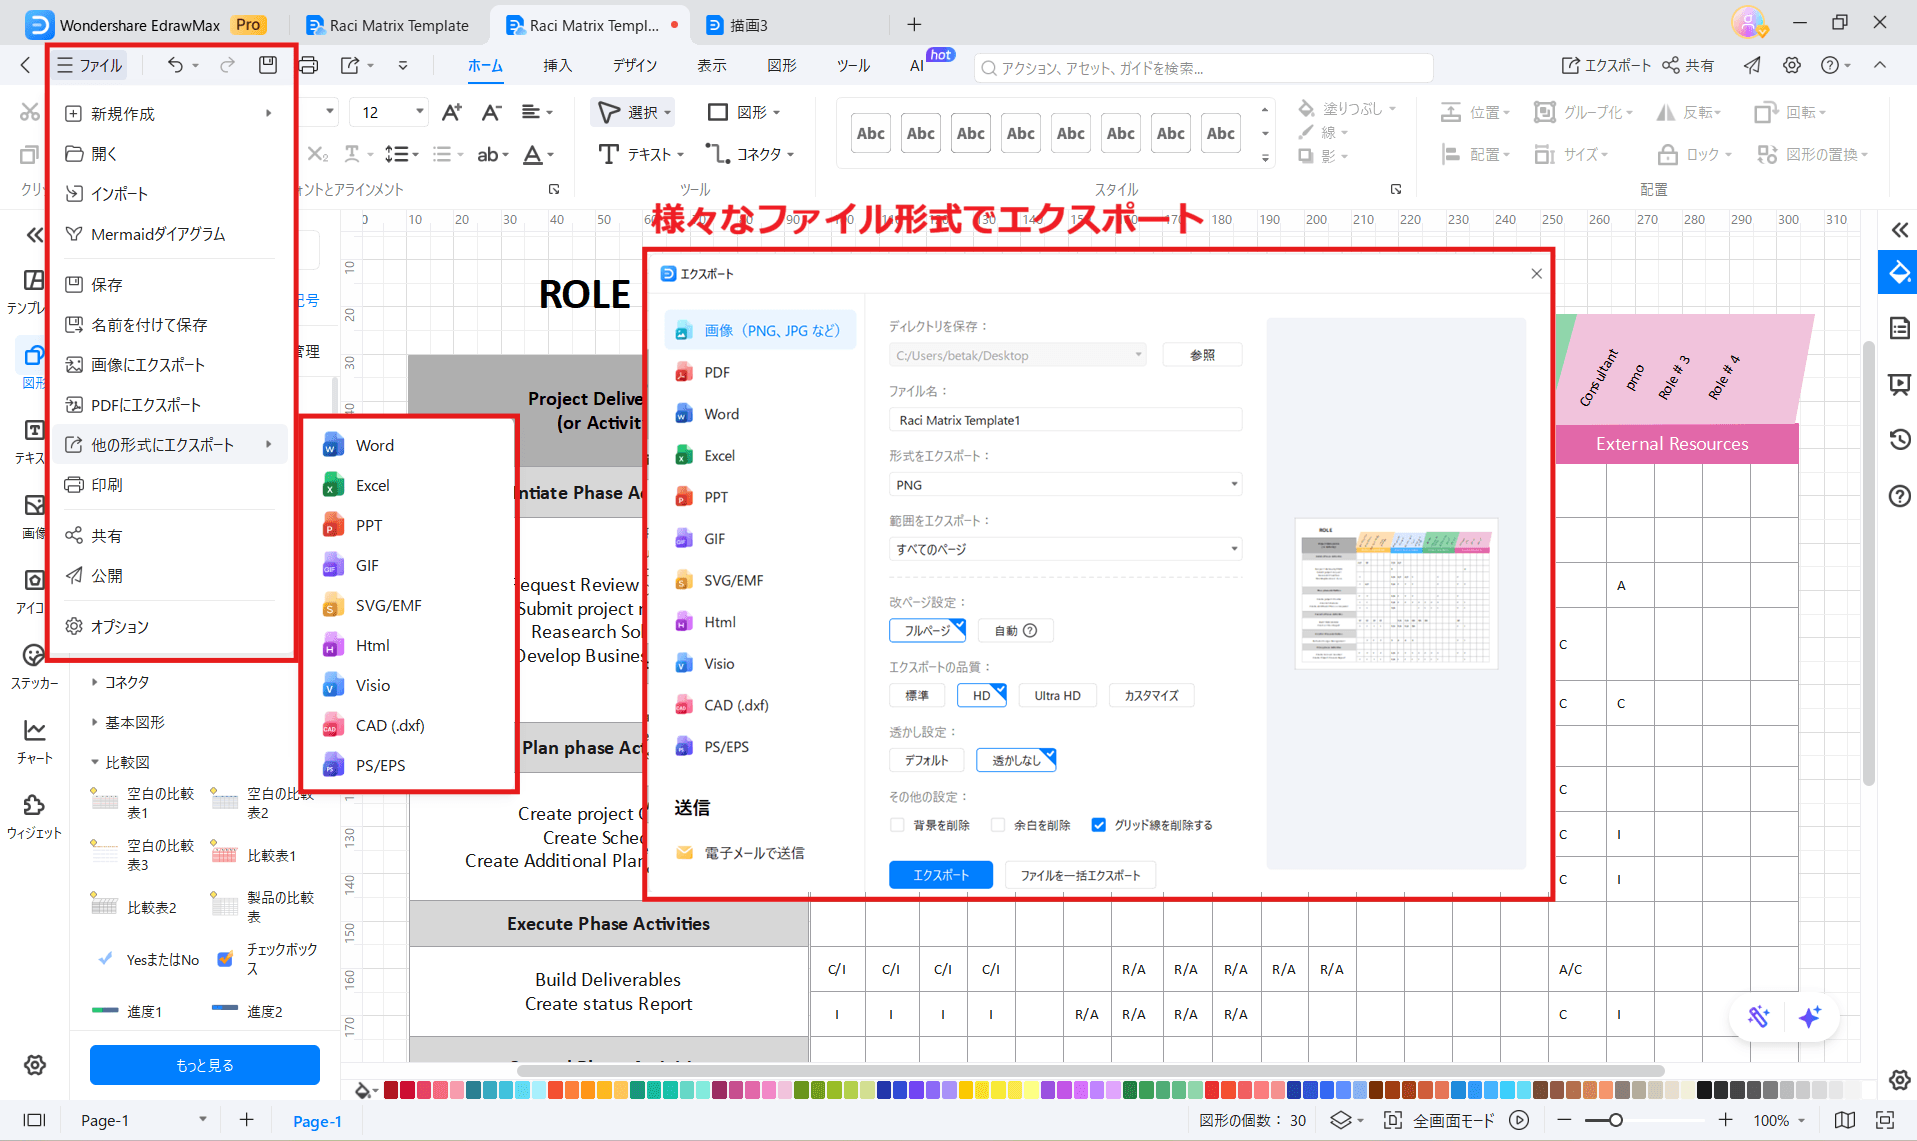Click the play presentation icon in status bar
The width and height of the screenshot is (1917, 1141).
click(1519, 1120)
